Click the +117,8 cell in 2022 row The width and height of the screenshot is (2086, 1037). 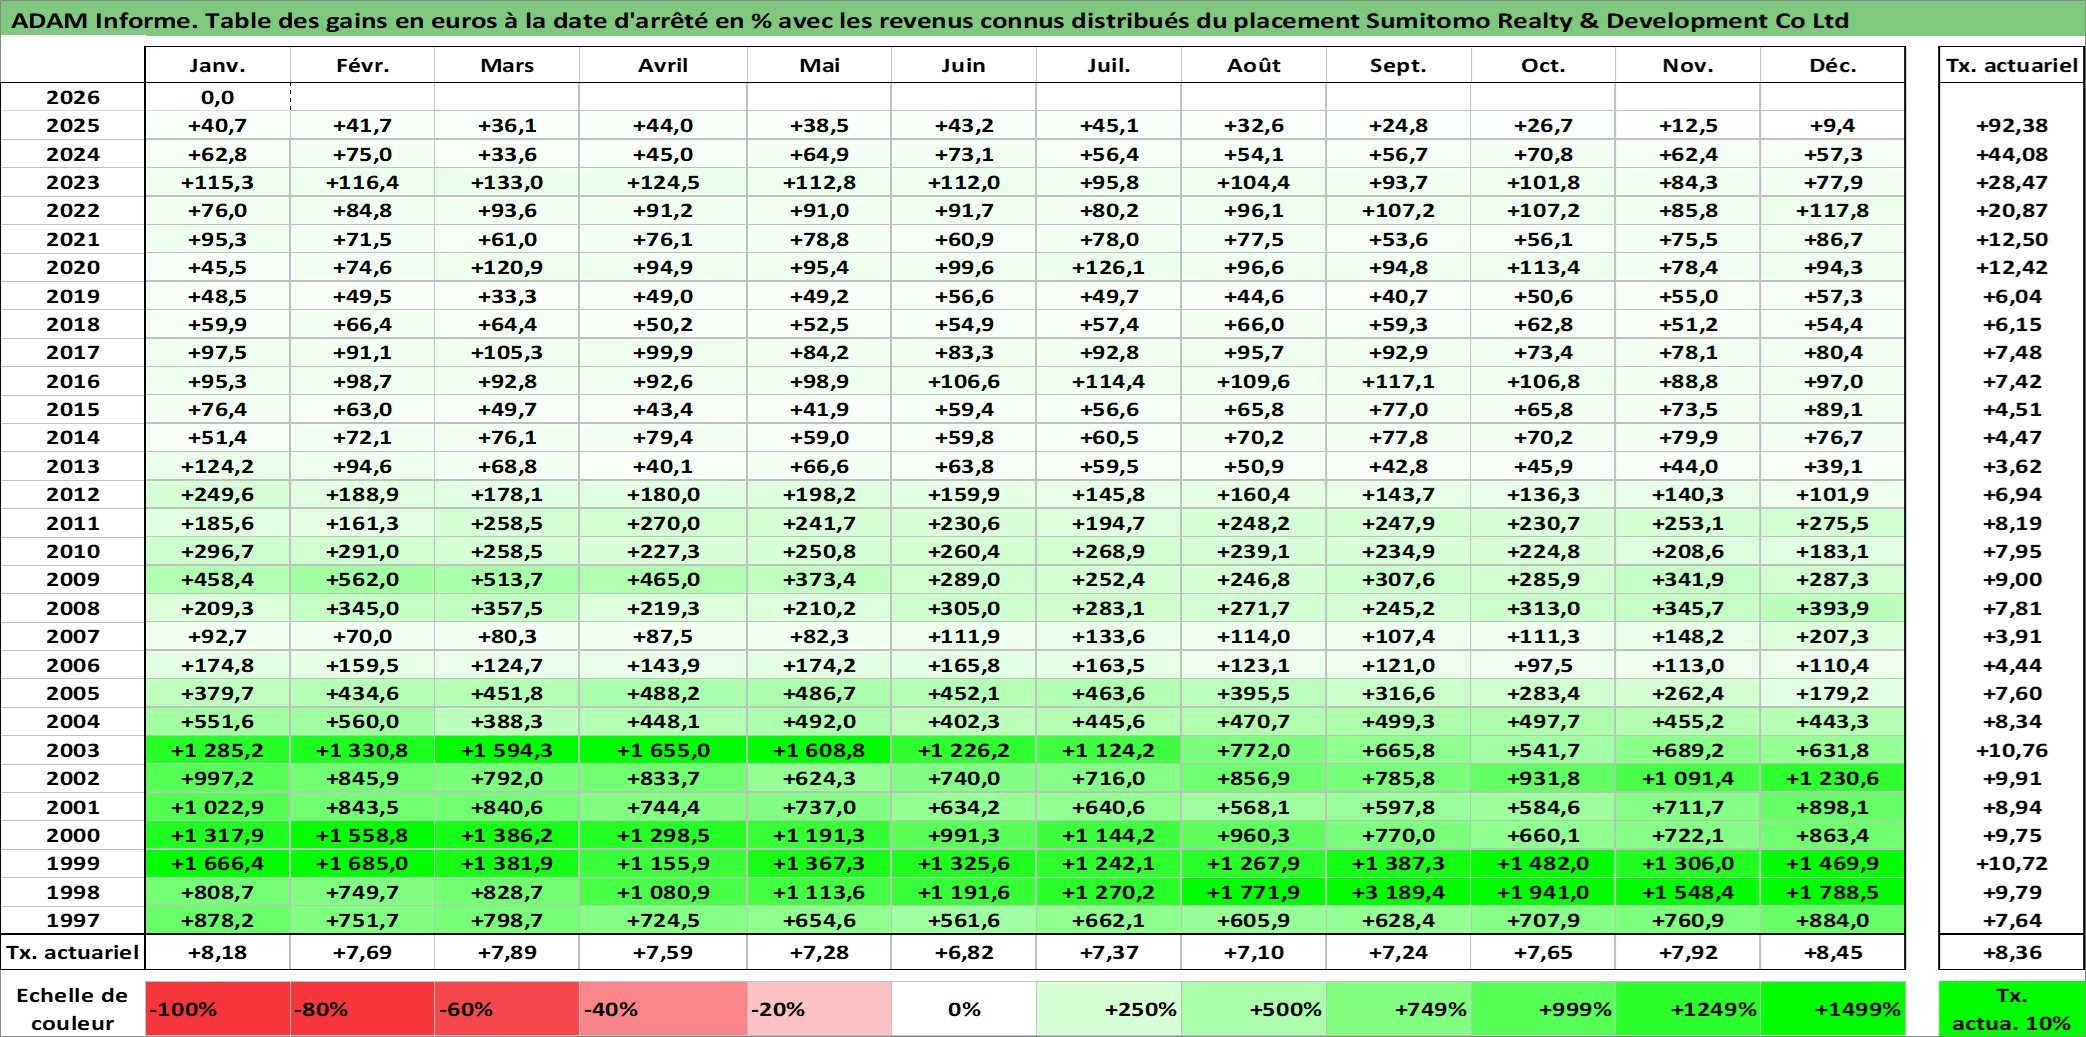click(x=1833, y=210)
